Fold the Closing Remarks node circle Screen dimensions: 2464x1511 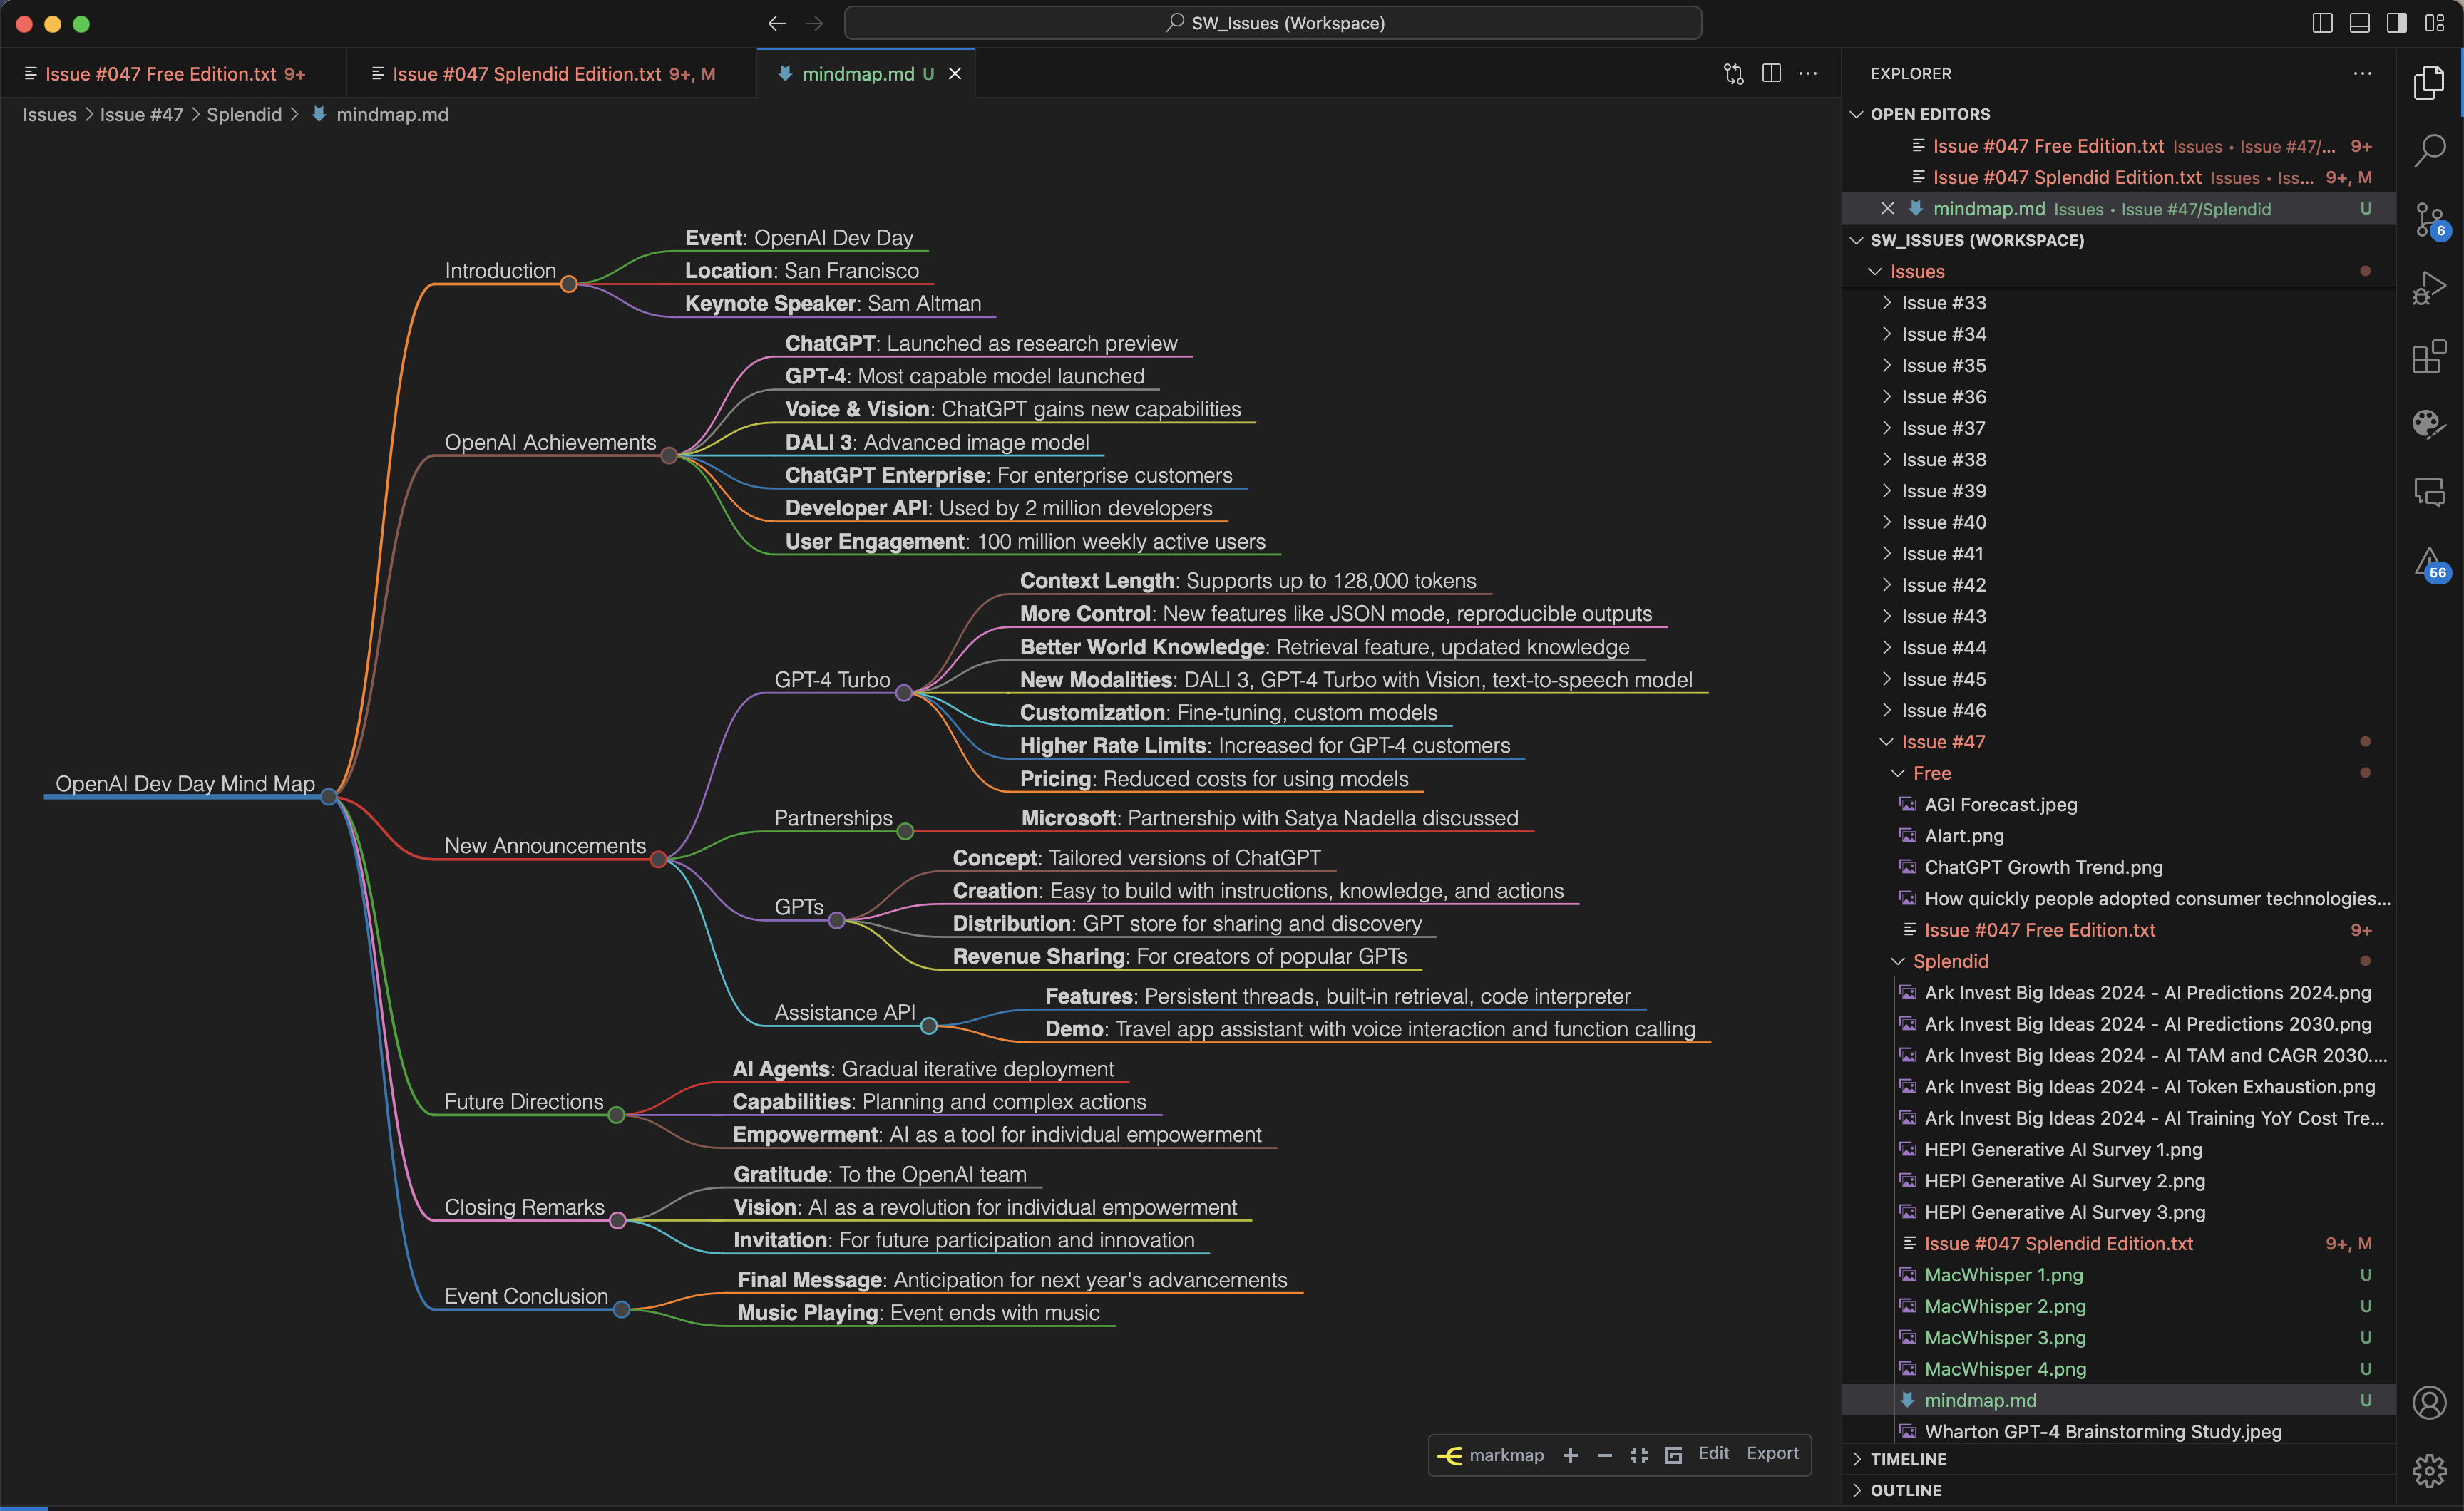coord(618,1220)
